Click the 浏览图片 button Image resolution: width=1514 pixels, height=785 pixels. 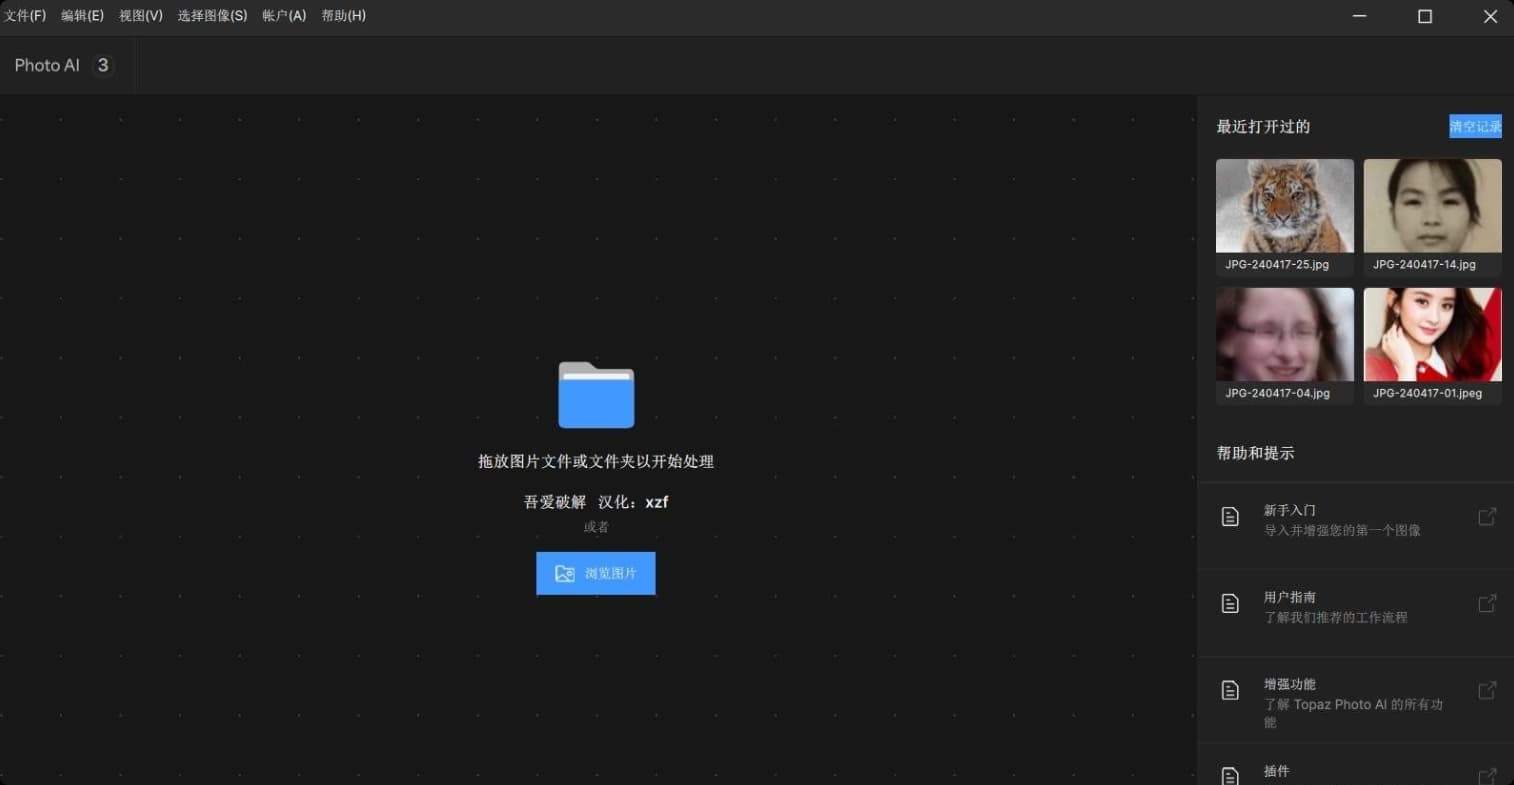(x=596, y=573)
